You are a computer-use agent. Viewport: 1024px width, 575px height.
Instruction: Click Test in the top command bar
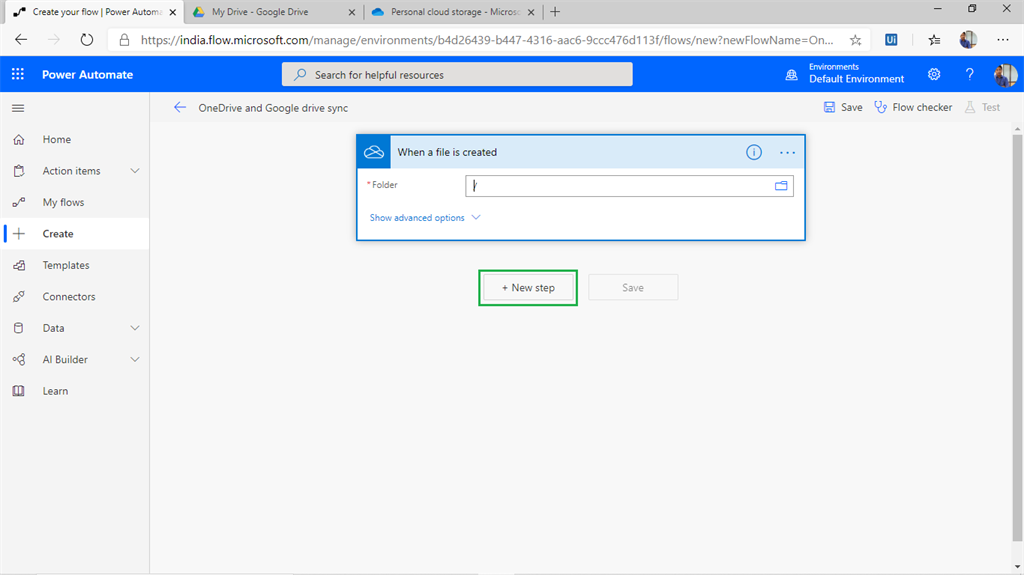(982, 107)
